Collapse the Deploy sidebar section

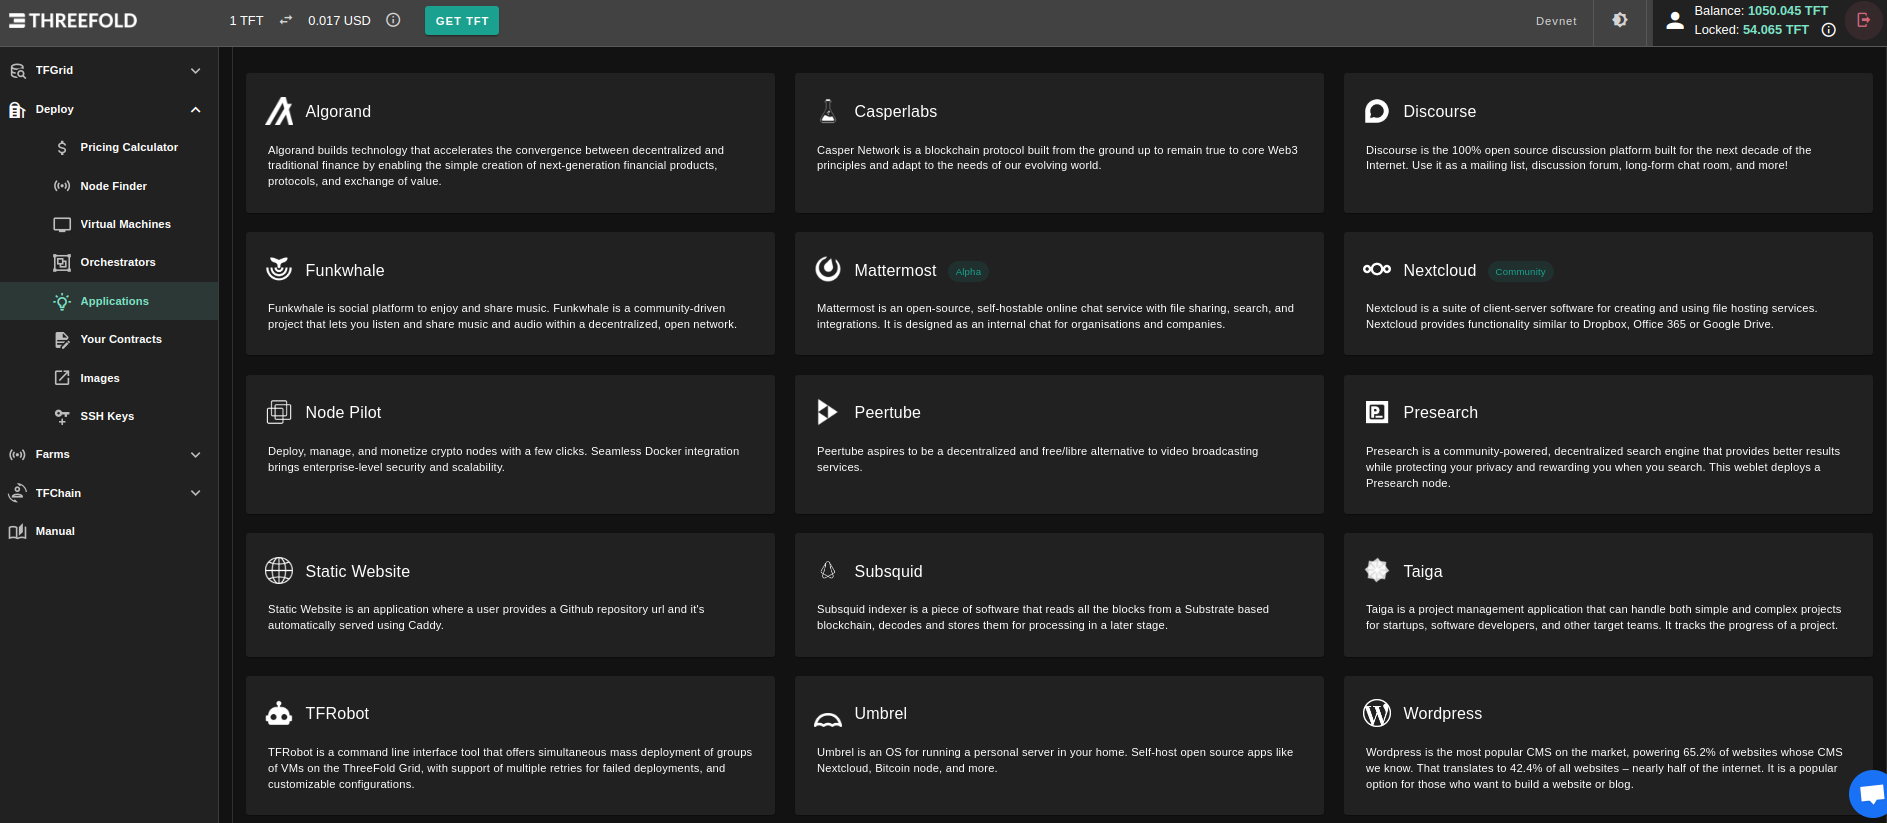point(195,110)
